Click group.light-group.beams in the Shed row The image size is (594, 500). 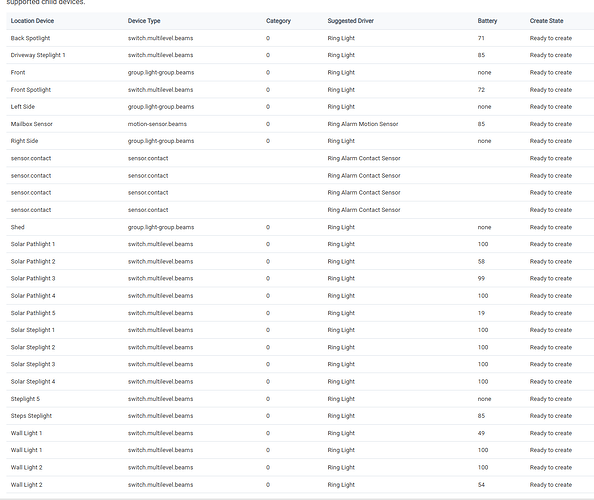click(161, 227)
